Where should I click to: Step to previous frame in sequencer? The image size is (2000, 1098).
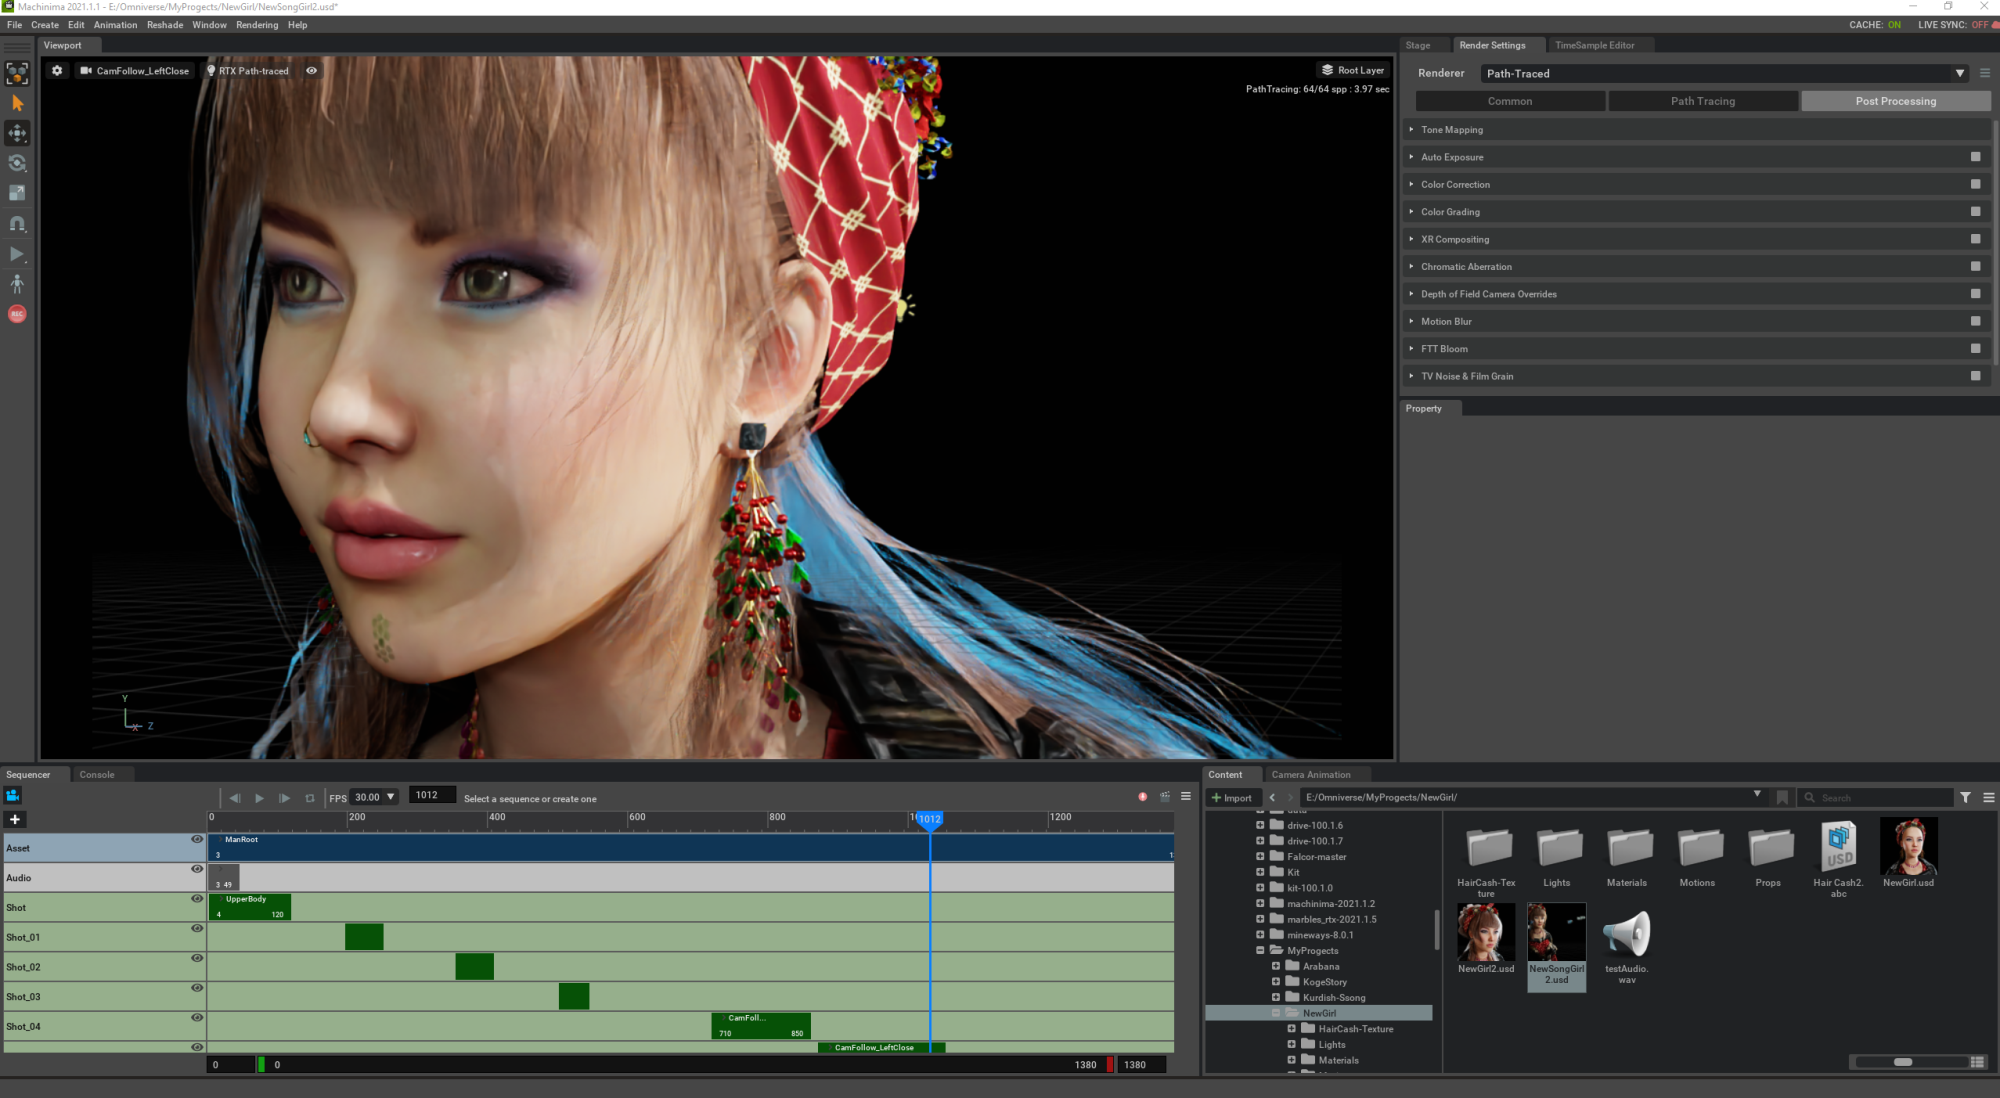235,798
